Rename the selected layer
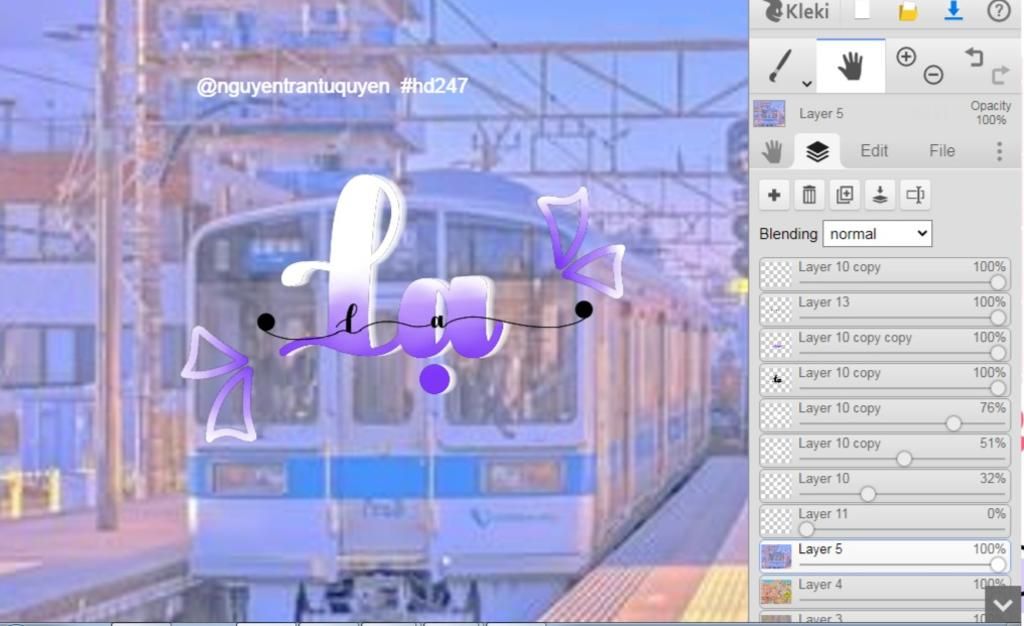The width and height of the screenshot is (1024, 626). (x=915, y=195)
